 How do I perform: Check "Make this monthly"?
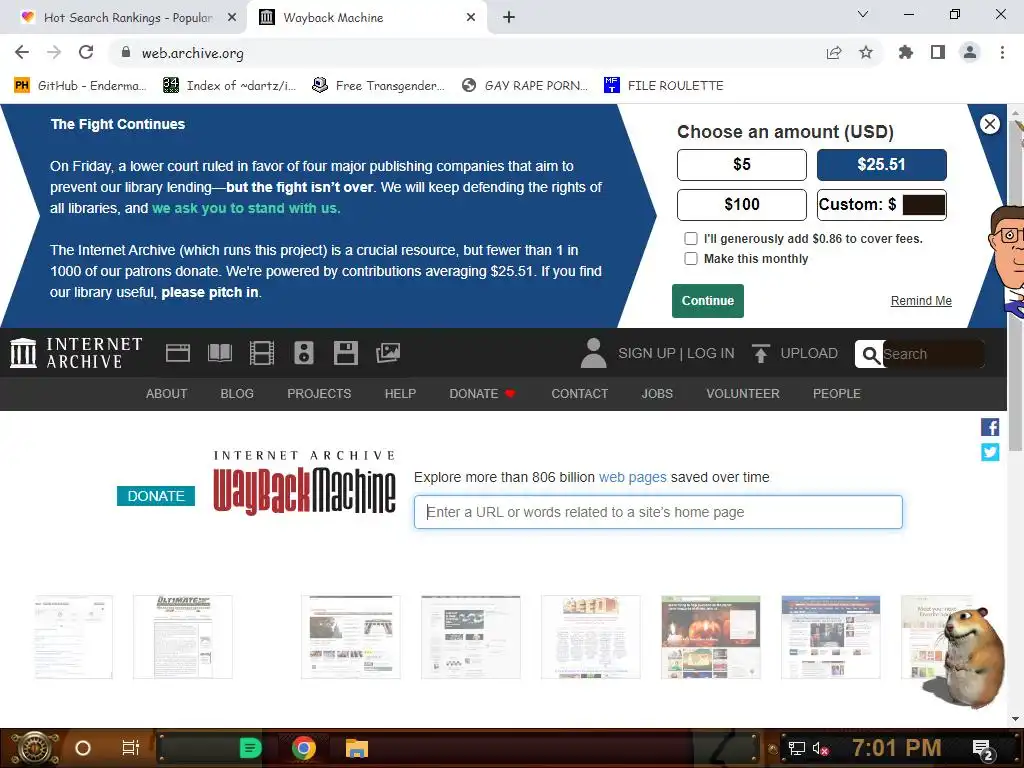pos(691,259)
